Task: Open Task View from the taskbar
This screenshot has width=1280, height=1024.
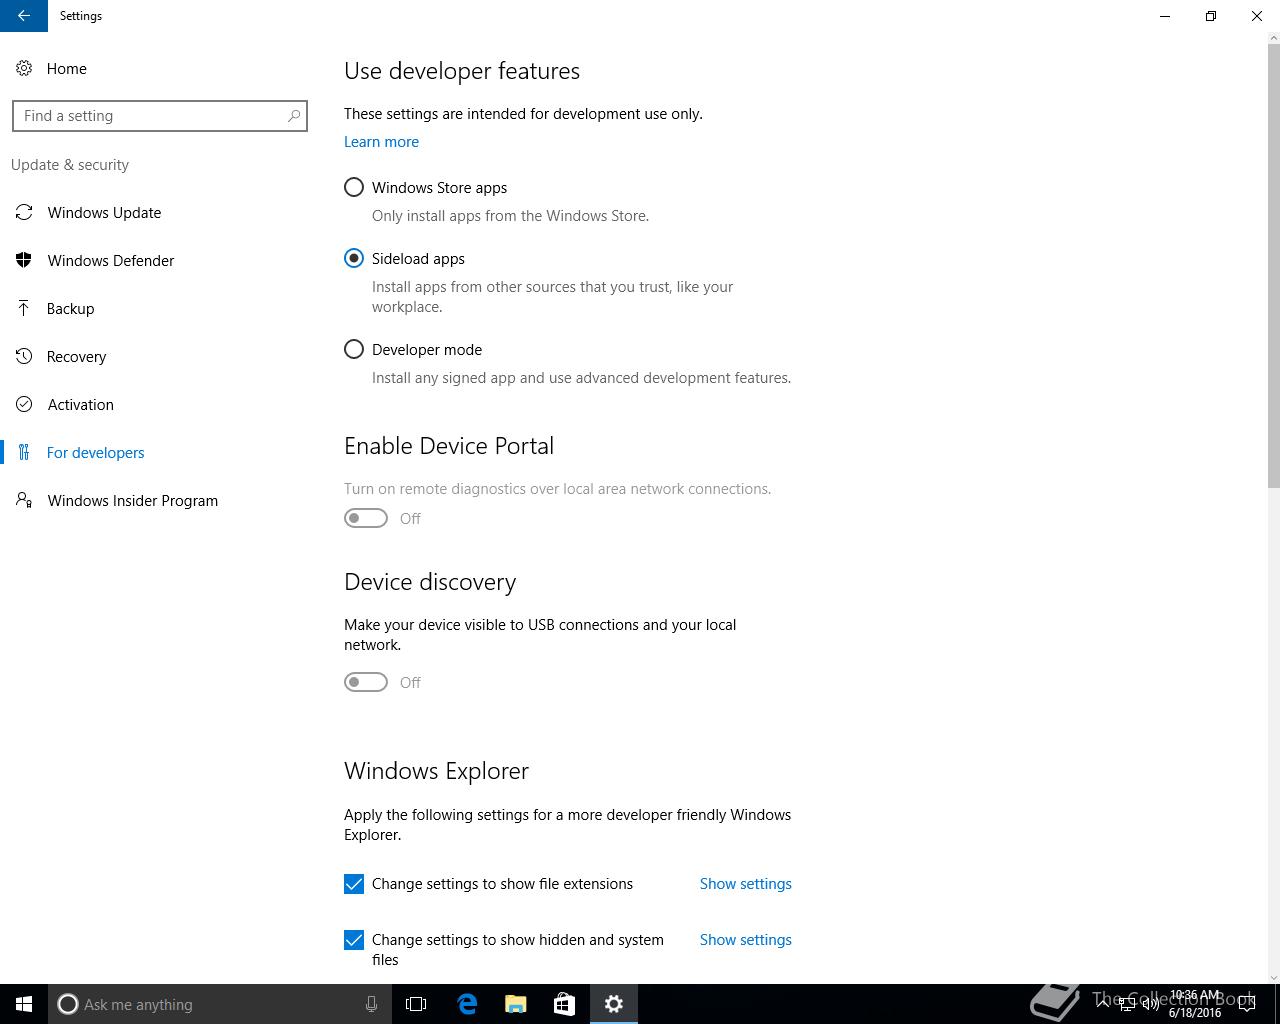Action: click(x=416, y=1004)
